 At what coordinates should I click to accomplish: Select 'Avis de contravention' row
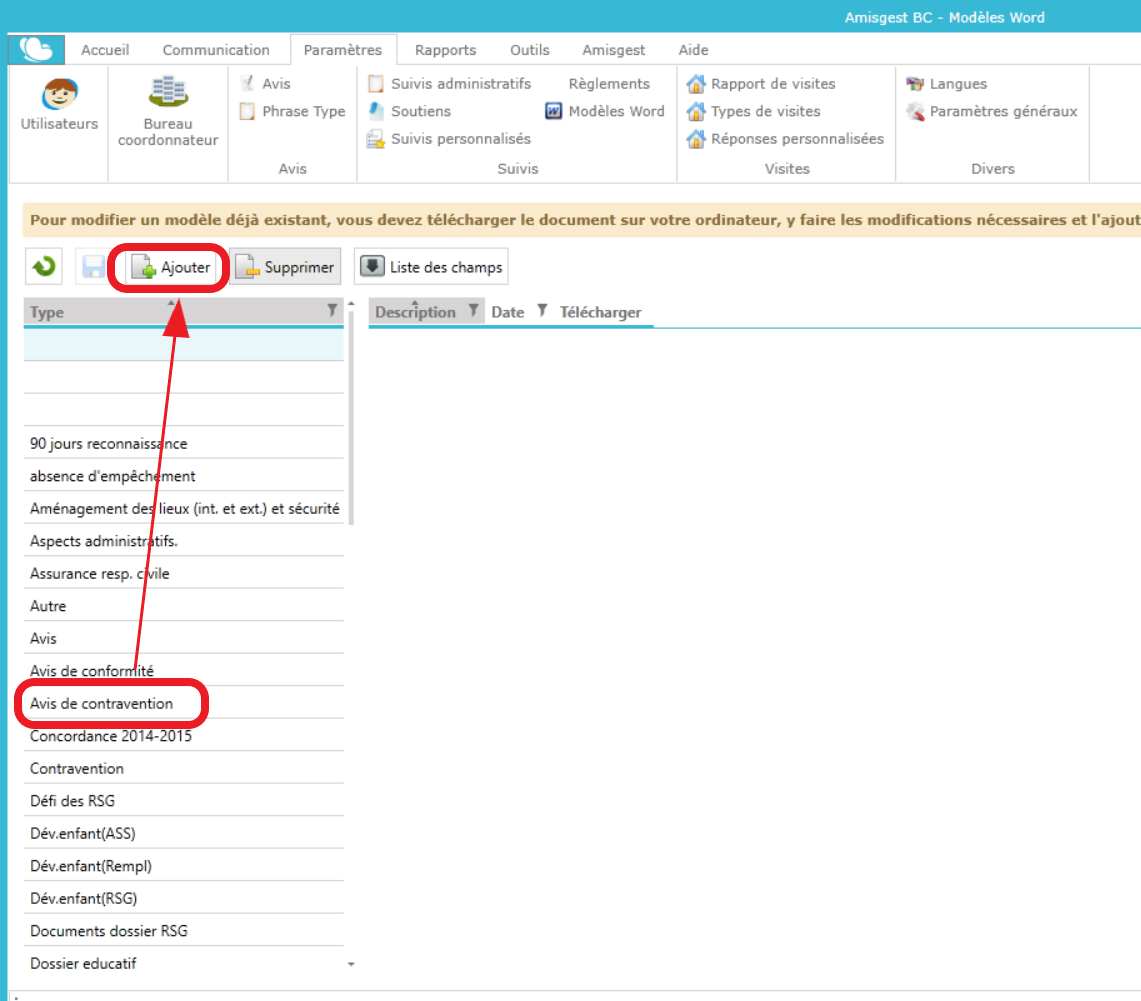pos(183,703)
